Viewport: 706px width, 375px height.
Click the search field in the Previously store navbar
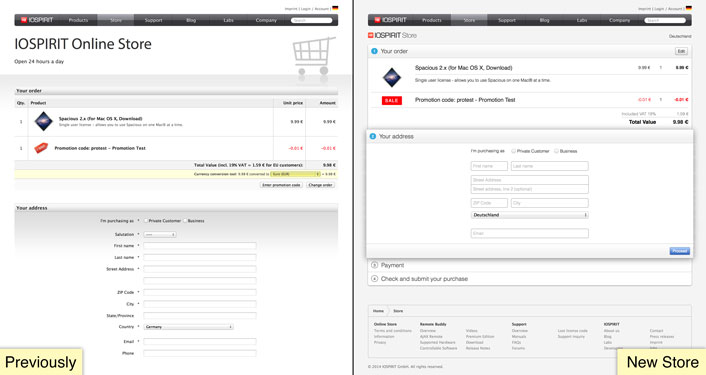(312, 20)
